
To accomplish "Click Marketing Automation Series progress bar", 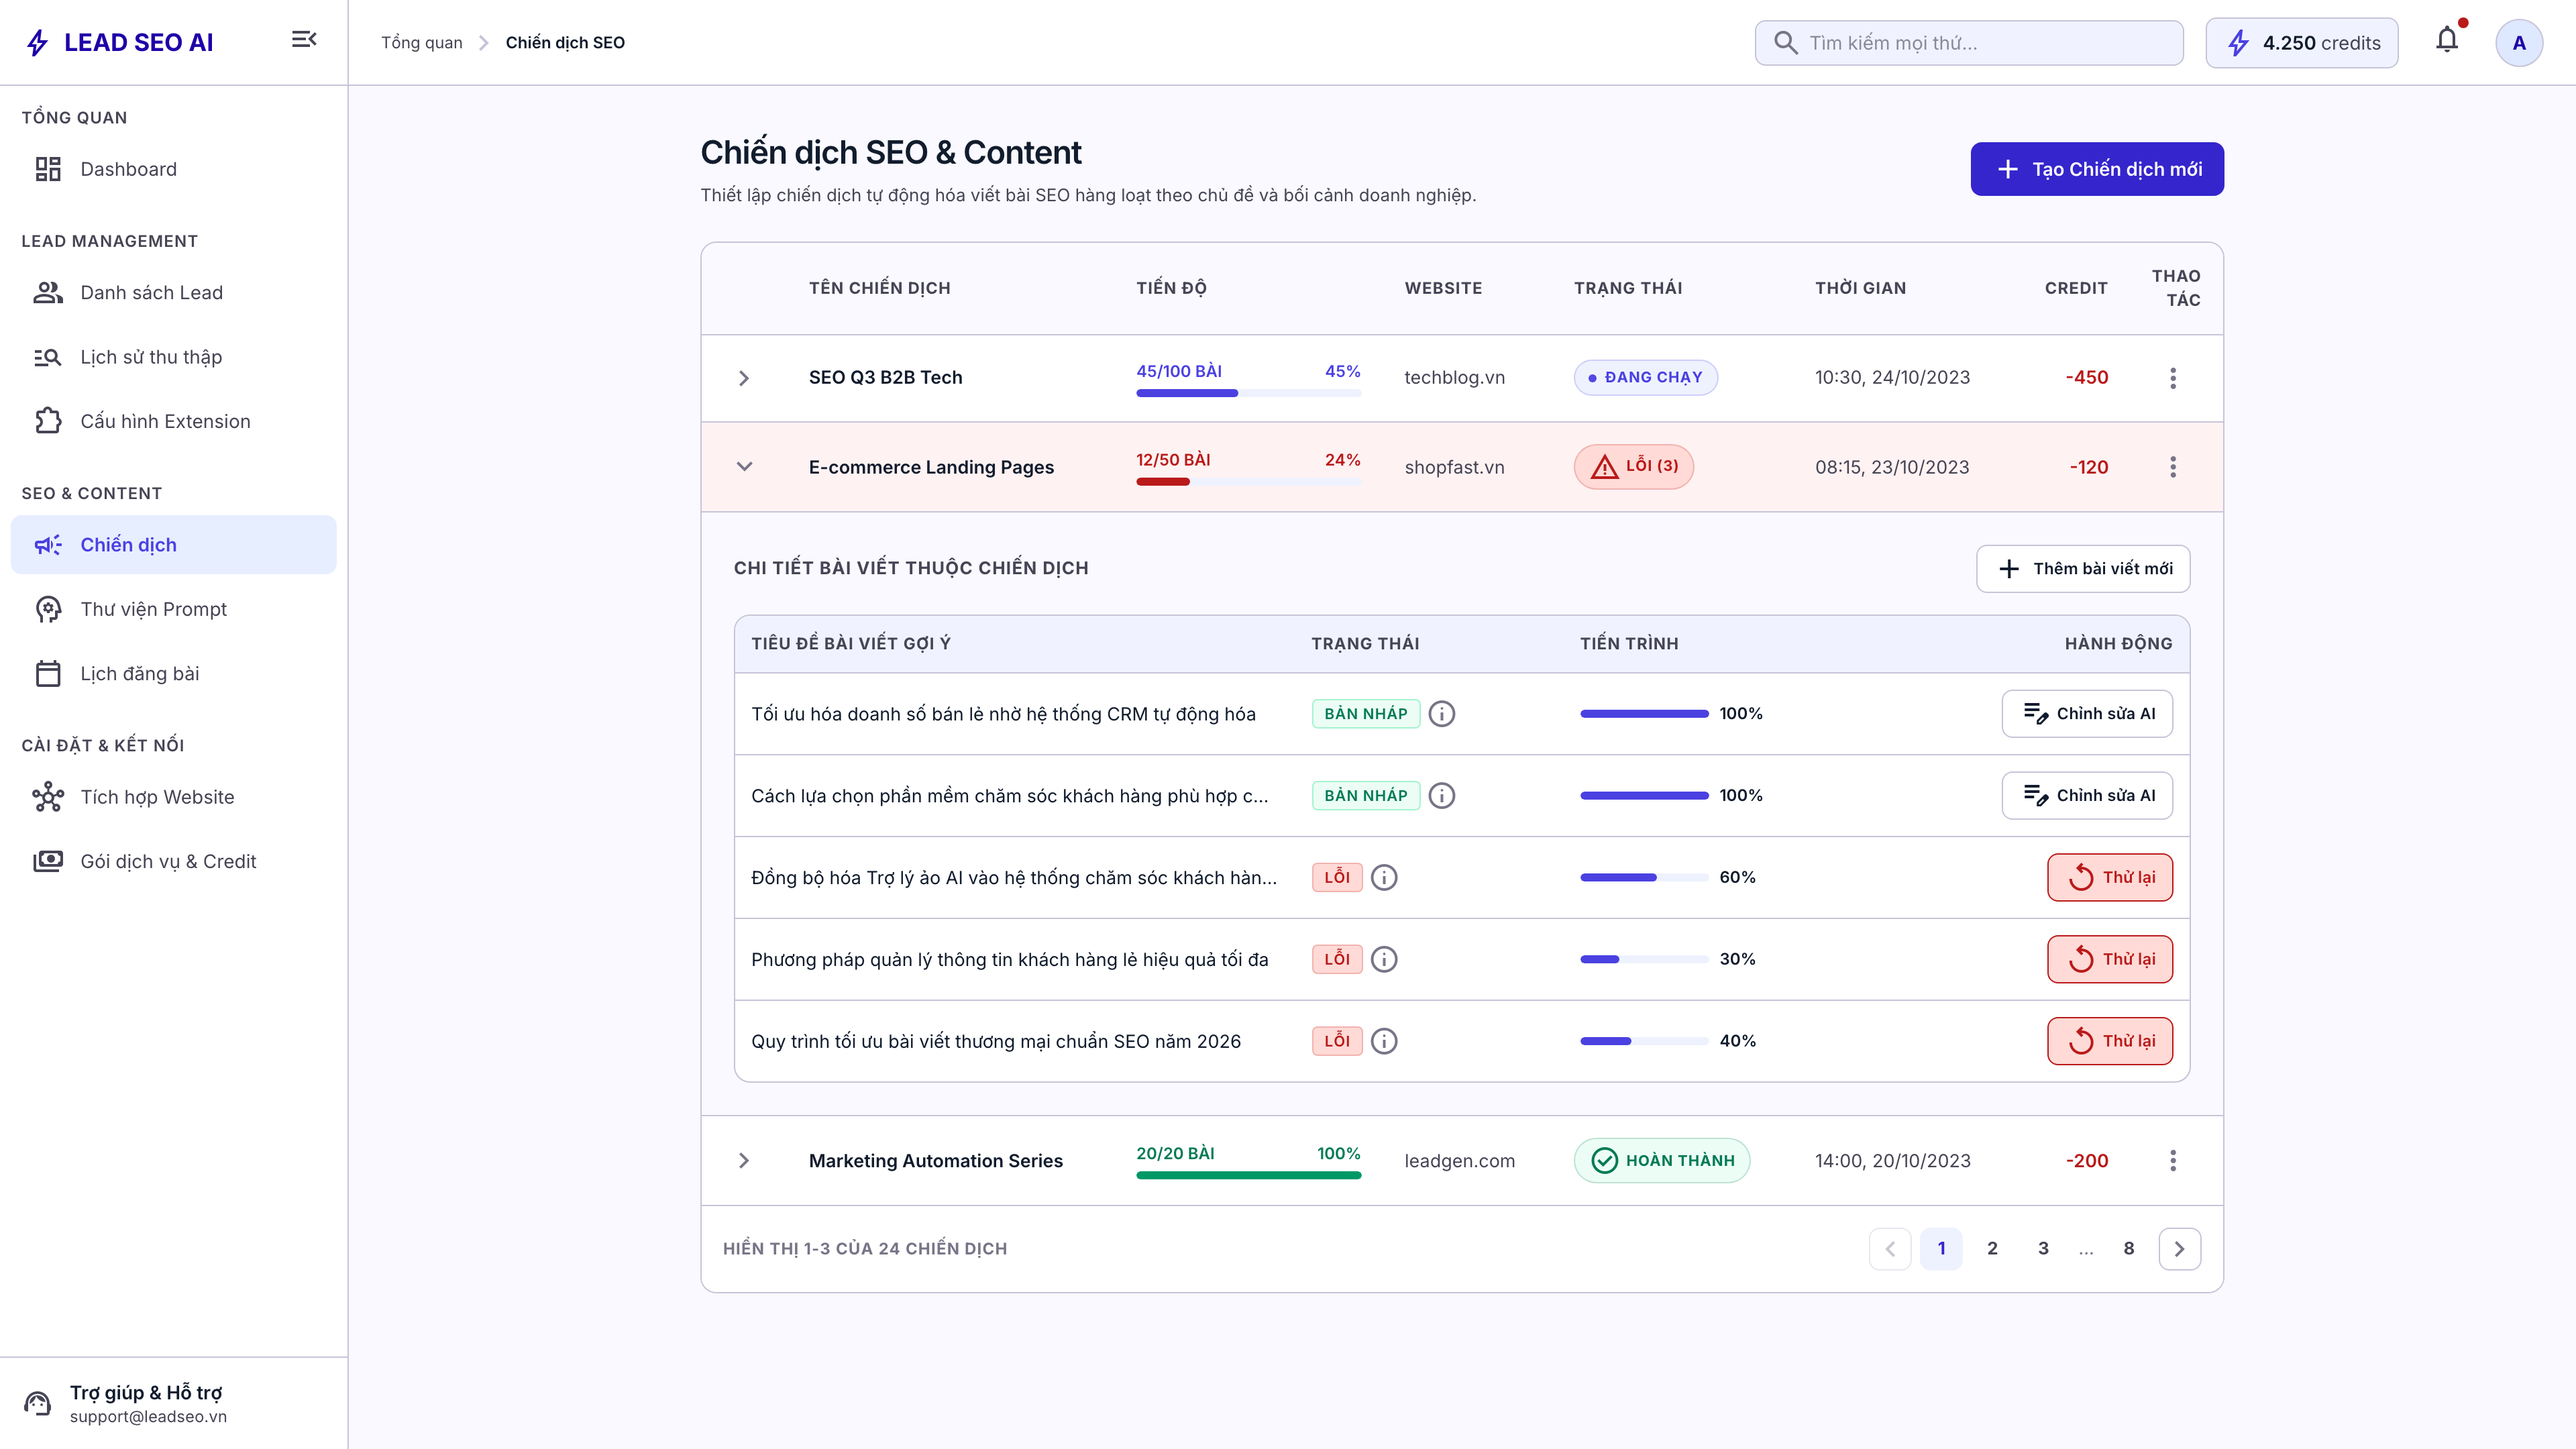I will [1248, 1176].
